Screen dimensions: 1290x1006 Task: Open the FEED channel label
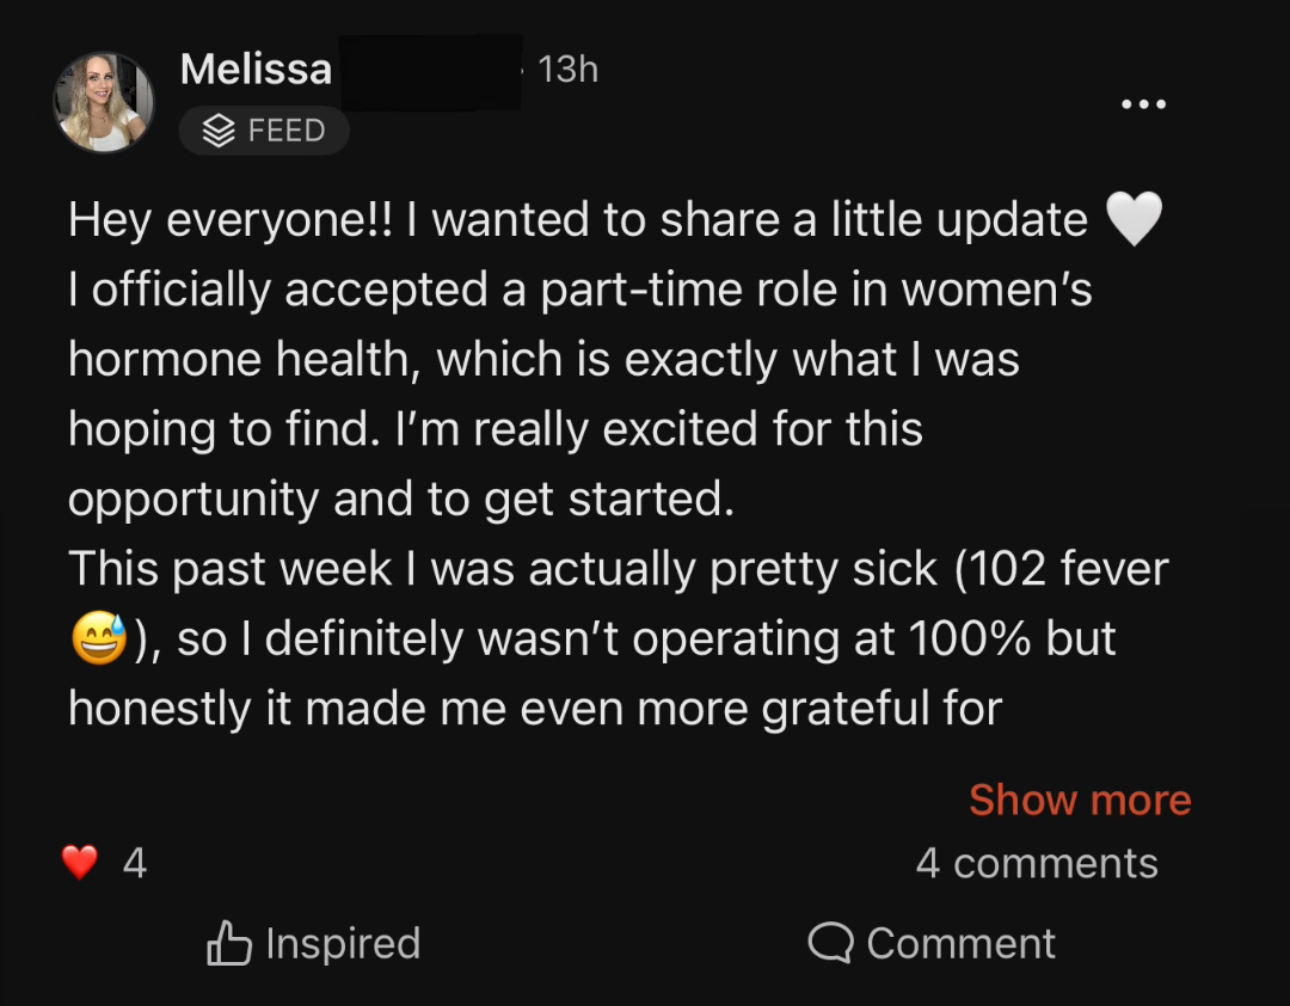click(263, 129)
